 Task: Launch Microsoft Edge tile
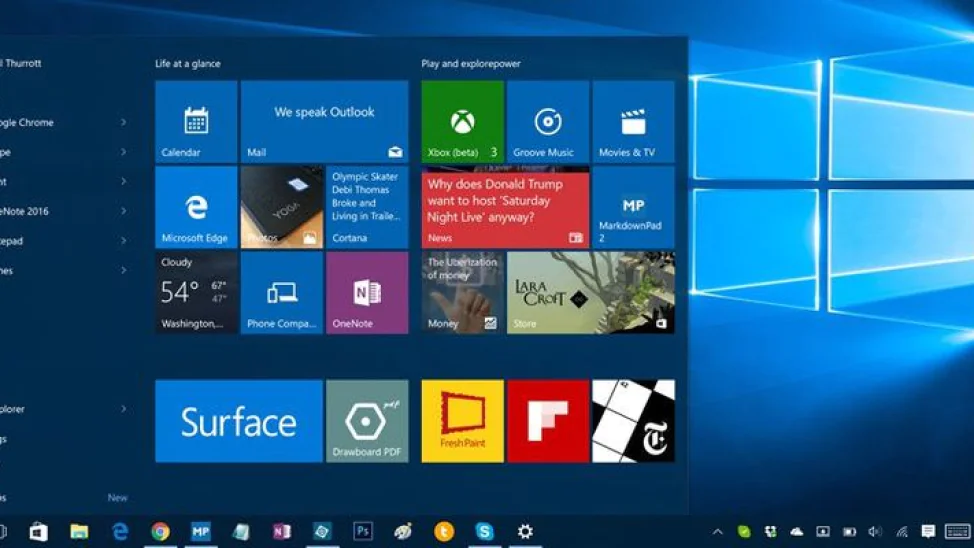coord(196,208)
